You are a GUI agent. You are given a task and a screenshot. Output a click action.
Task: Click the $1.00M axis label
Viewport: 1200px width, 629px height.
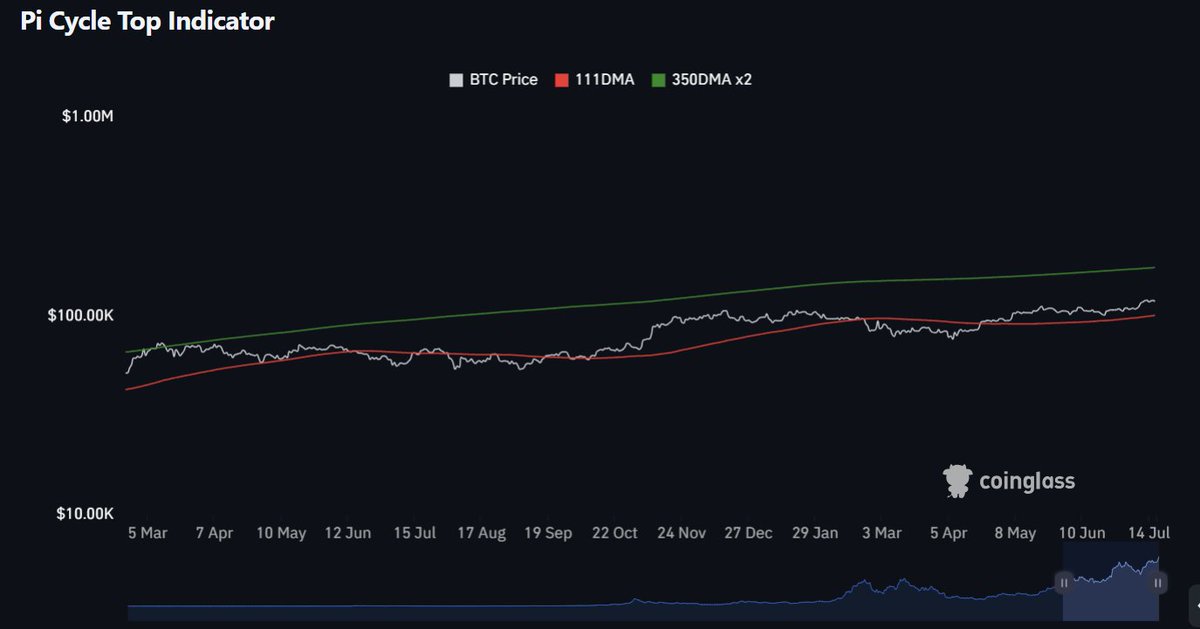88,115
